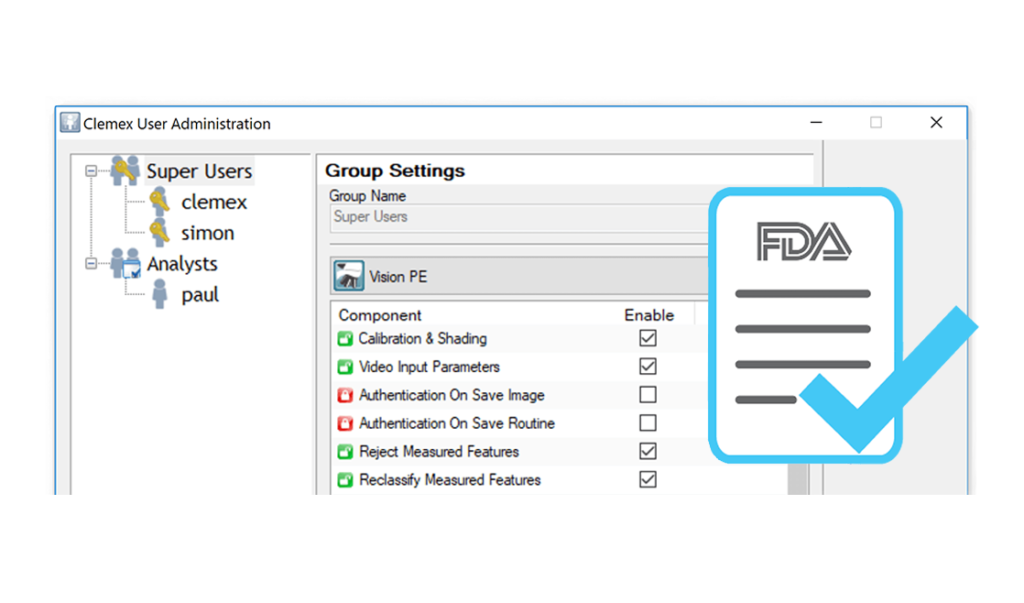Click the Video Input Parameters row label
This screenshot has width=1024, height=603.
coord(429,367)
